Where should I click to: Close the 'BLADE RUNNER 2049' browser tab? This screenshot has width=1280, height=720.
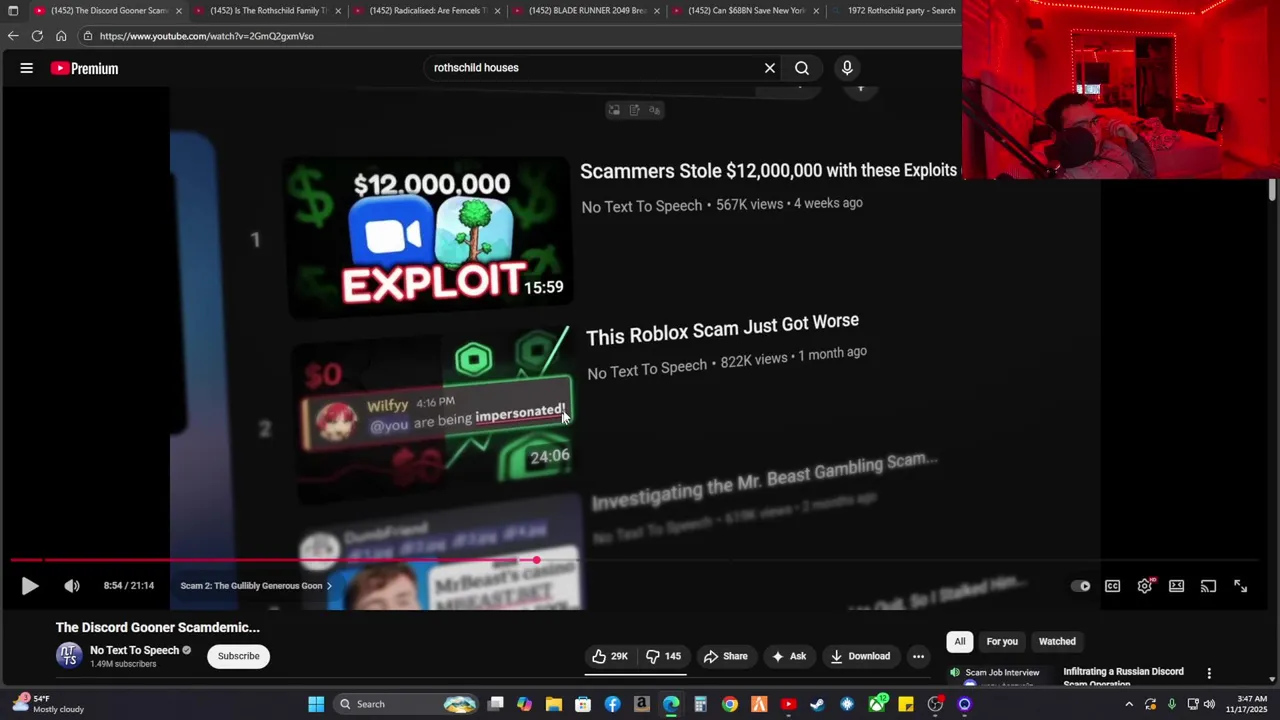coord(656,11)
